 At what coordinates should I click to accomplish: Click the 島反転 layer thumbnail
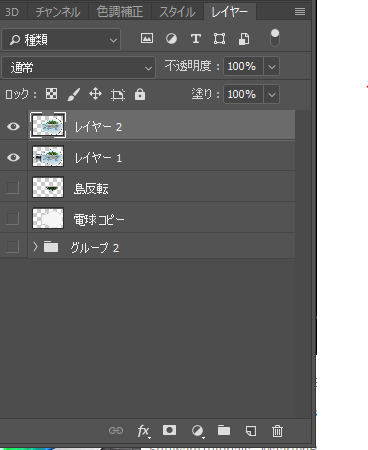48,187
